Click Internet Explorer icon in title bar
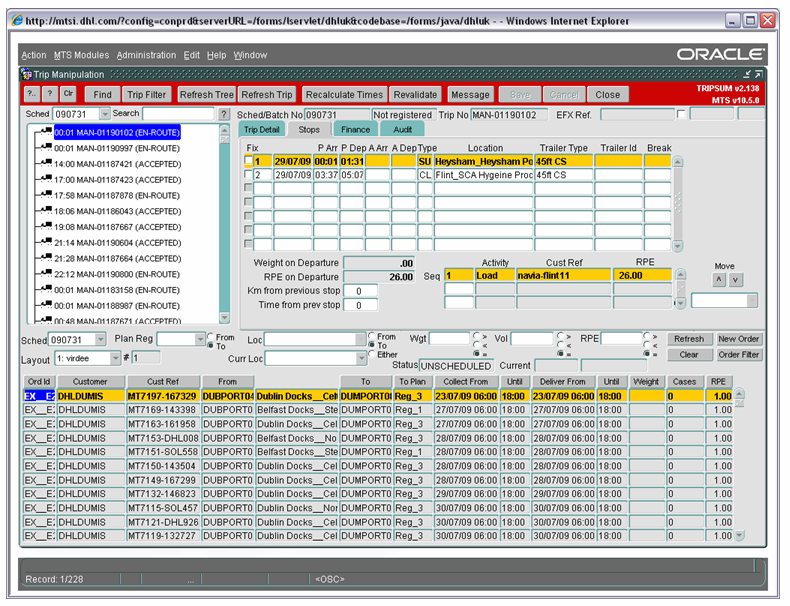Image resolution: width=790 pixels, height=606 pixels. [17, 21]
